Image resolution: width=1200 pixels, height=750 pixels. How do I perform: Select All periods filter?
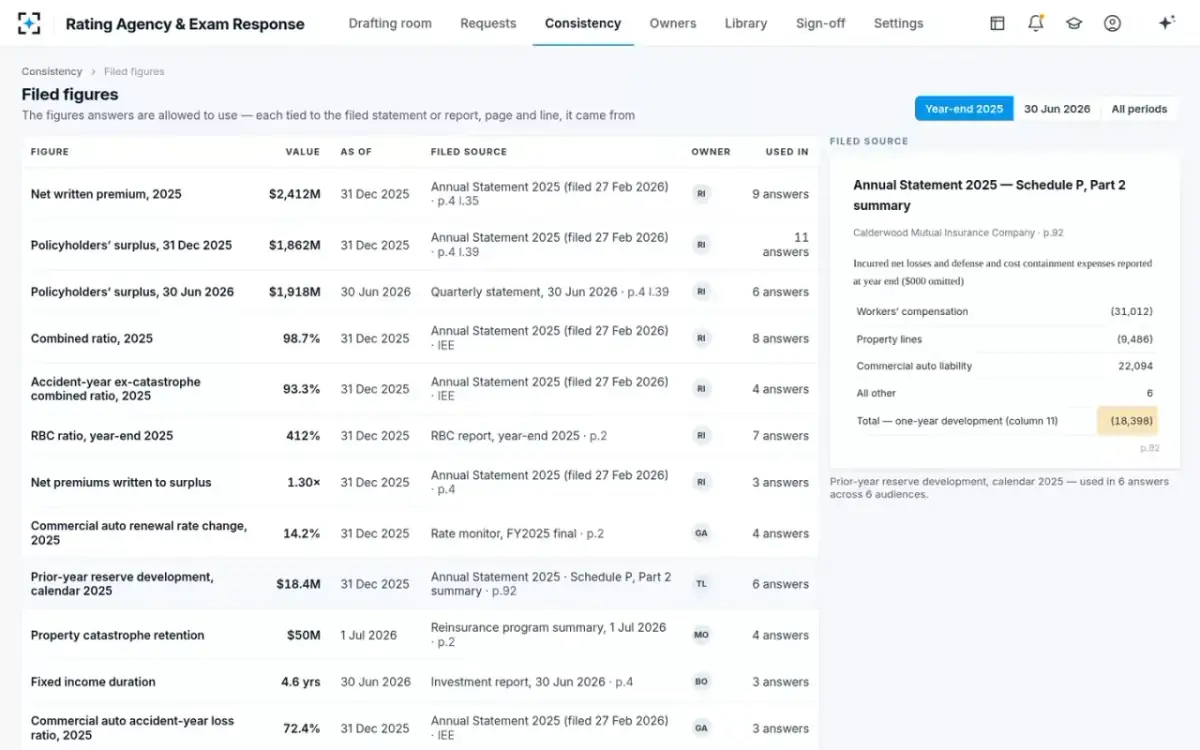point(1139,109)
